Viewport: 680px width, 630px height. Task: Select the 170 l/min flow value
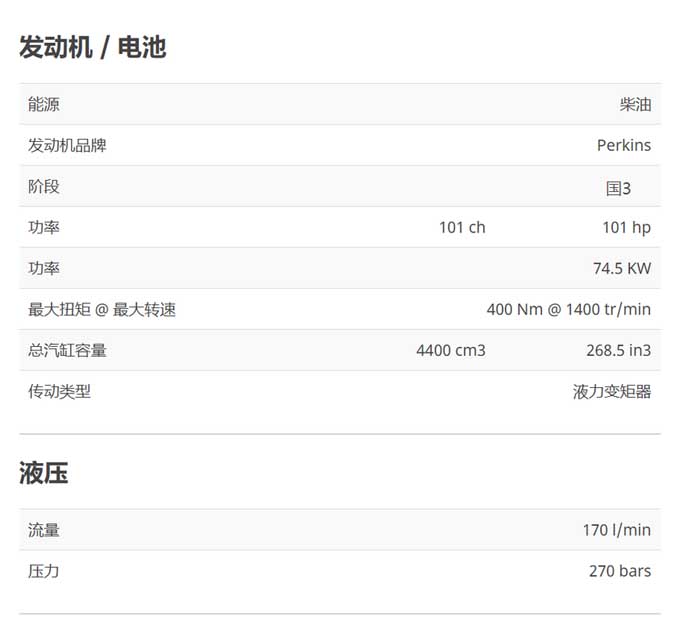click(616, 530)
